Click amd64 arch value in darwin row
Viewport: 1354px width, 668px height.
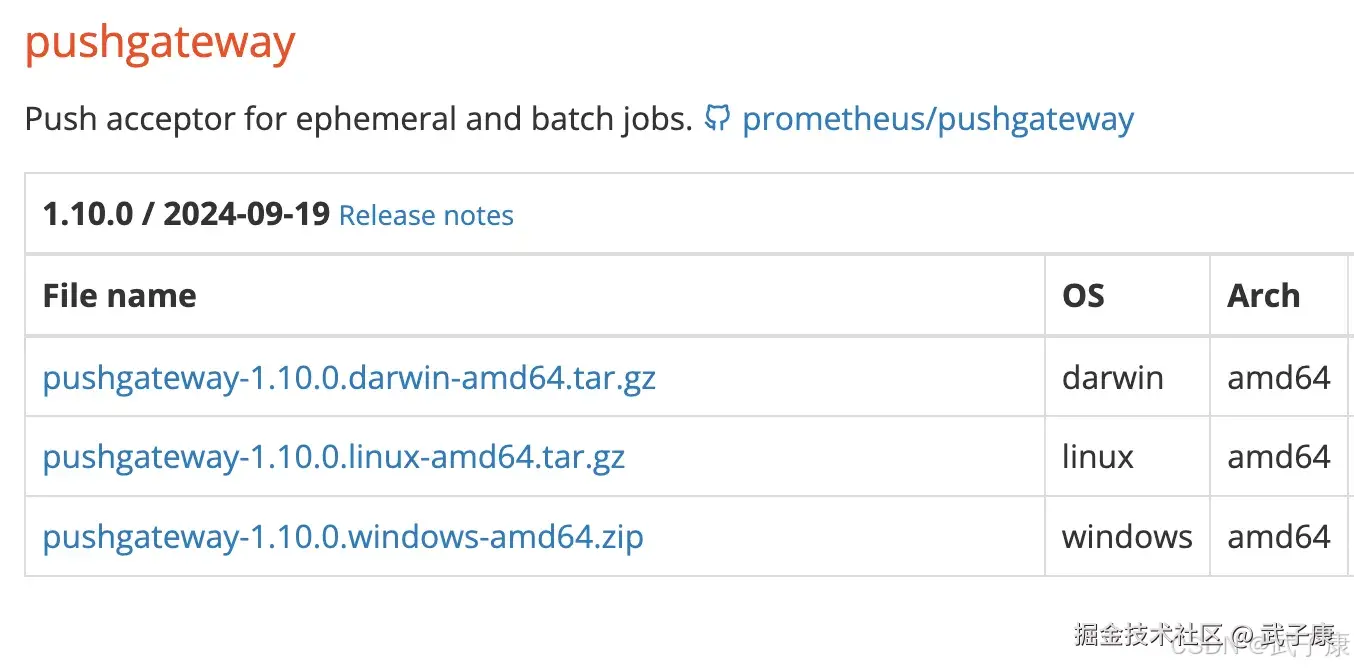click(x=1279, y=377)
